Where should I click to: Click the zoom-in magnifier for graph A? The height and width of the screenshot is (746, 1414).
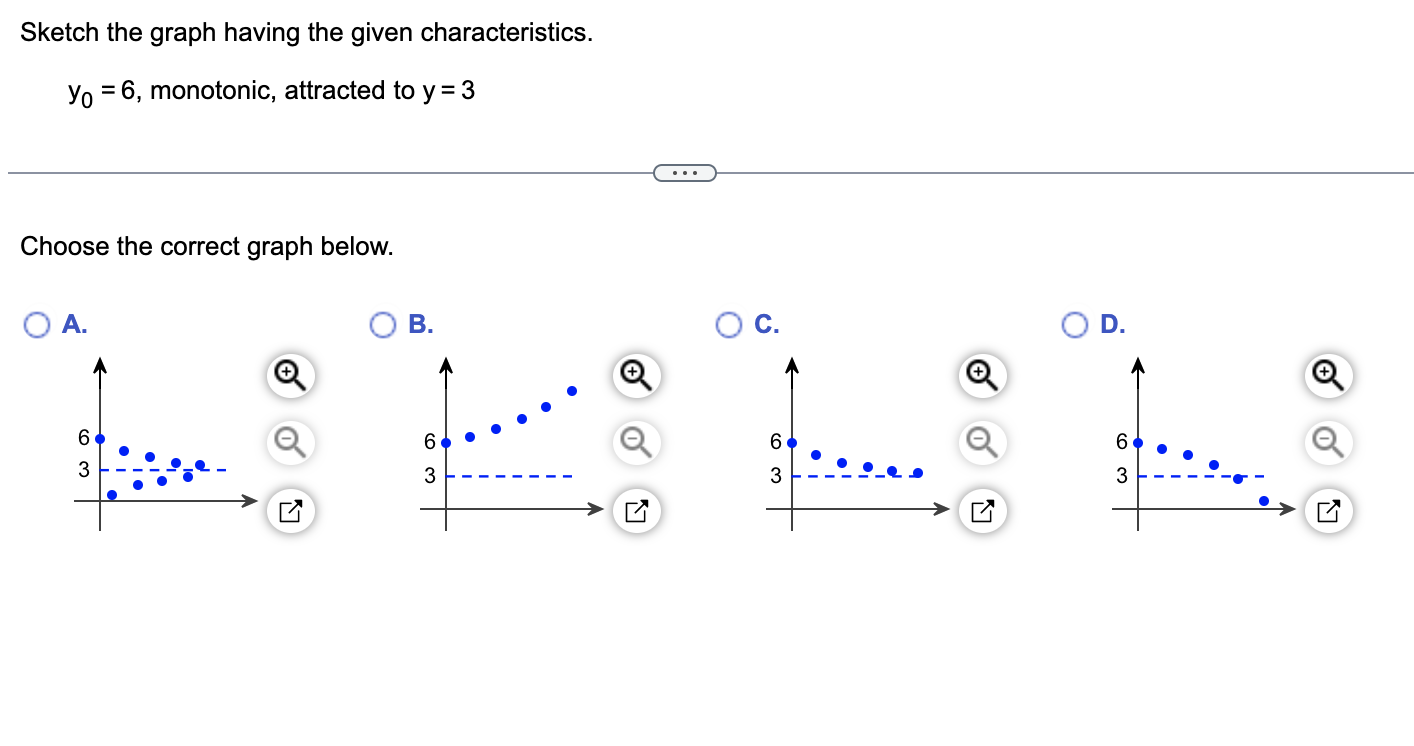point(289,376)
